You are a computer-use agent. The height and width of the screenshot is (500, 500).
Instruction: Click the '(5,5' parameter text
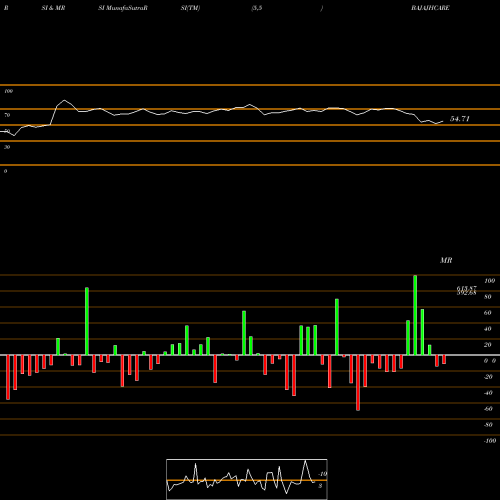pos(257,8)
